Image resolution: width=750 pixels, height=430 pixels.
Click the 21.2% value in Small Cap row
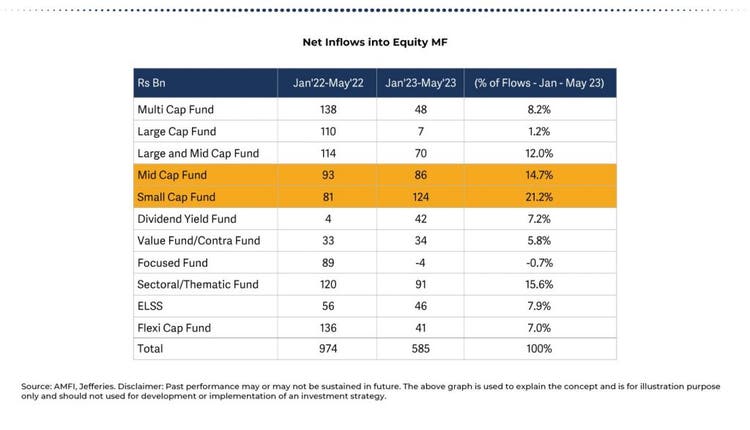click(x=540, y=197)
